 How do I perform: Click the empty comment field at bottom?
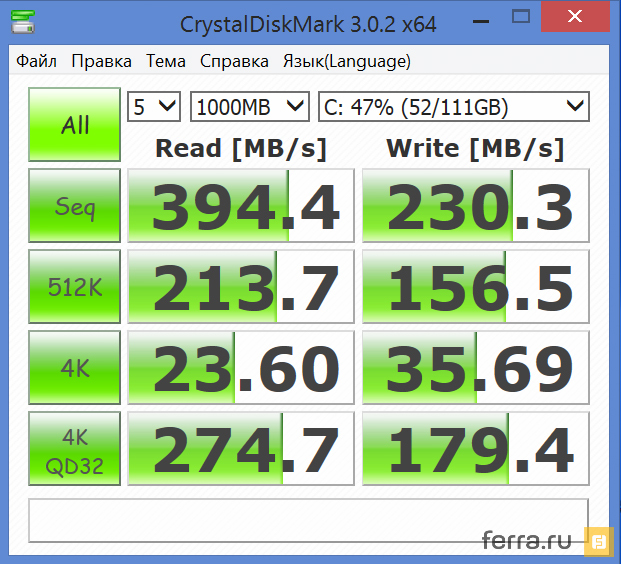tap(310, 520)
